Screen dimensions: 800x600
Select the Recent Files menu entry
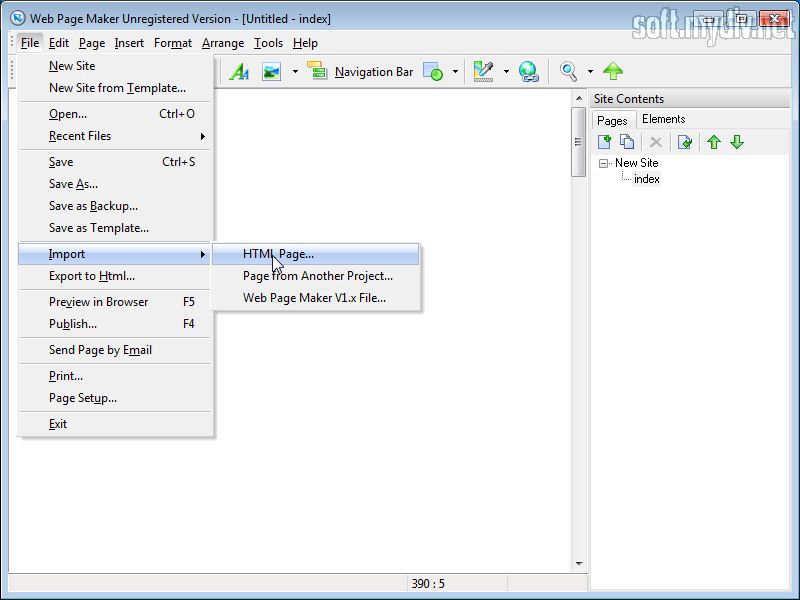(x=115, y=136)
